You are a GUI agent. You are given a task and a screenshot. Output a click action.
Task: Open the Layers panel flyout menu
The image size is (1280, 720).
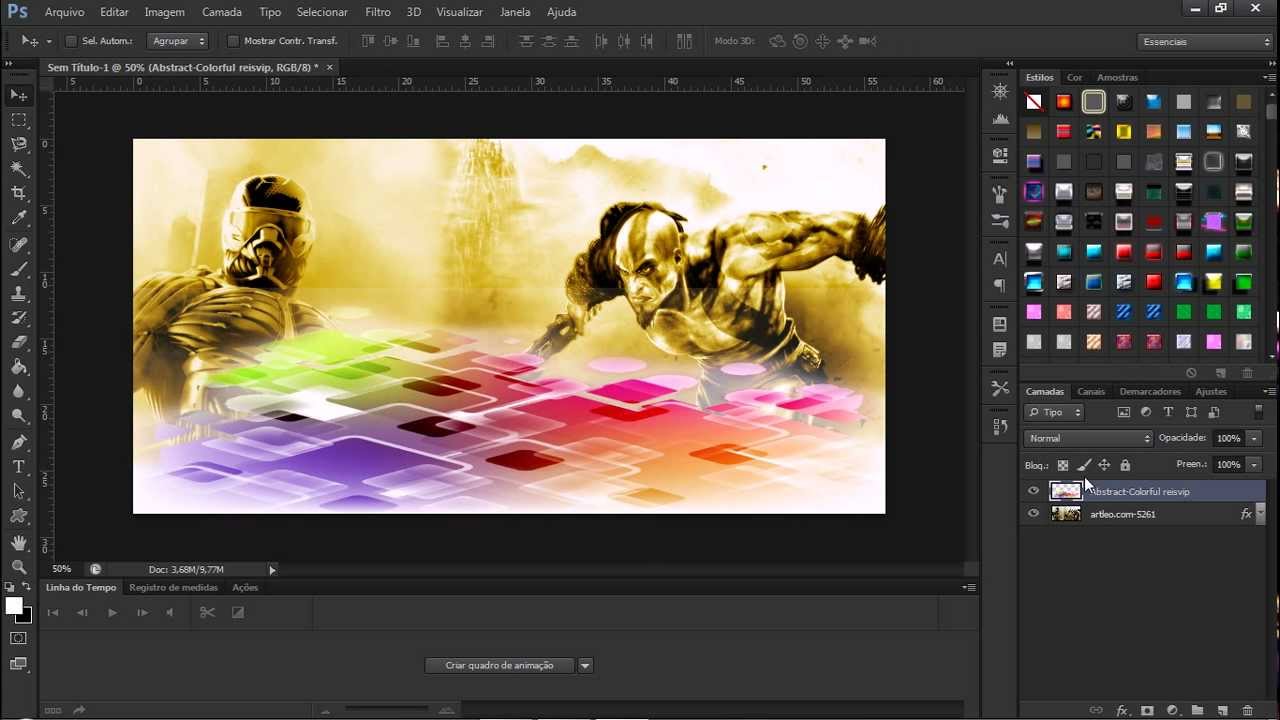pos(1269,391)
